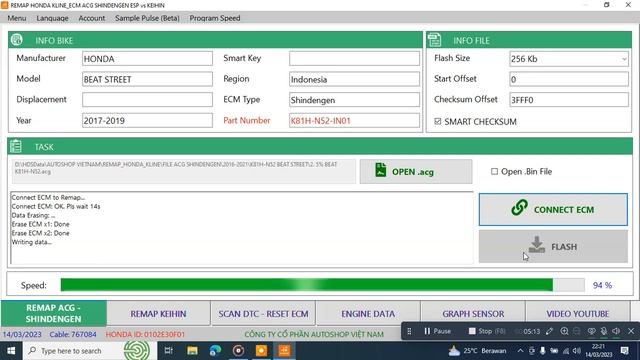Screen dimensions: 640x360
Task: Click the recorder zoom in magnifier
Action: tap(564, 331)
